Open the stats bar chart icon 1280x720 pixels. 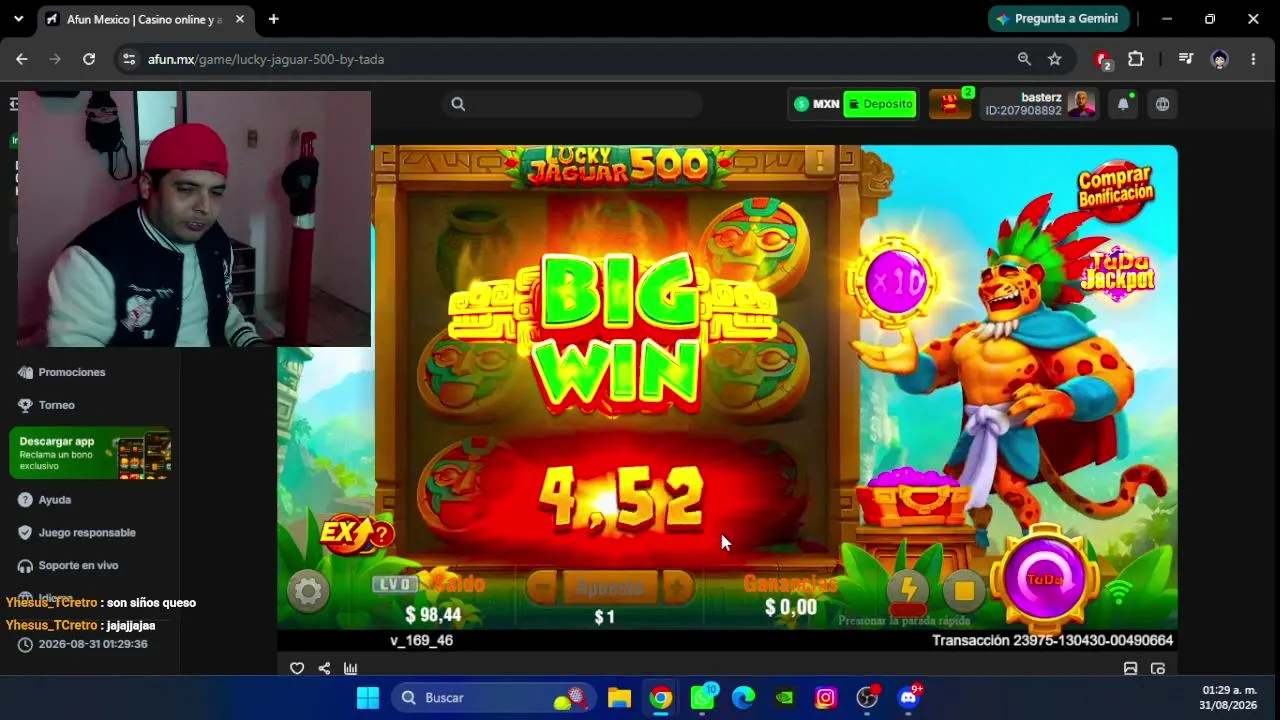tap(351, 669)
